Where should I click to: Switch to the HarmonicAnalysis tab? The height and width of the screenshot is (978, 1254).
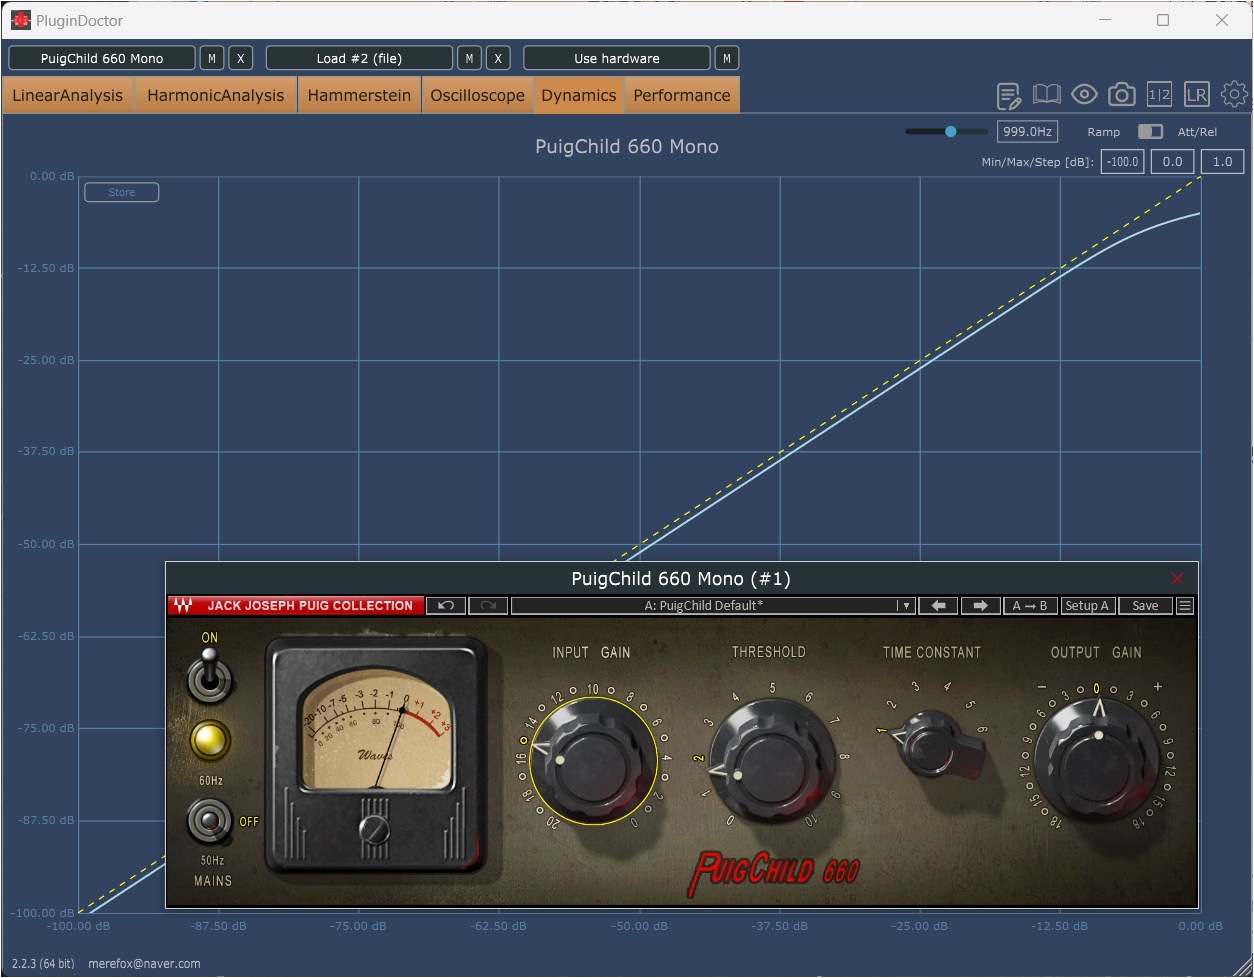pos(215,96)
